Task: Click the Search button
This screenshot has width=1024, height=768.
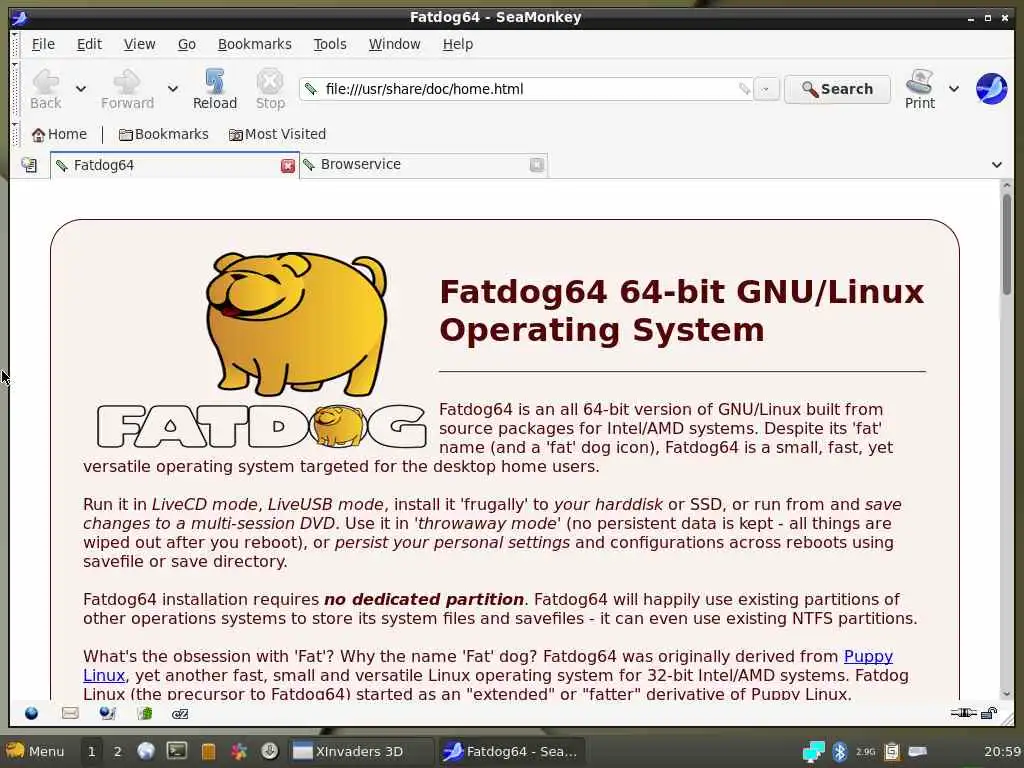Action: 837,89
